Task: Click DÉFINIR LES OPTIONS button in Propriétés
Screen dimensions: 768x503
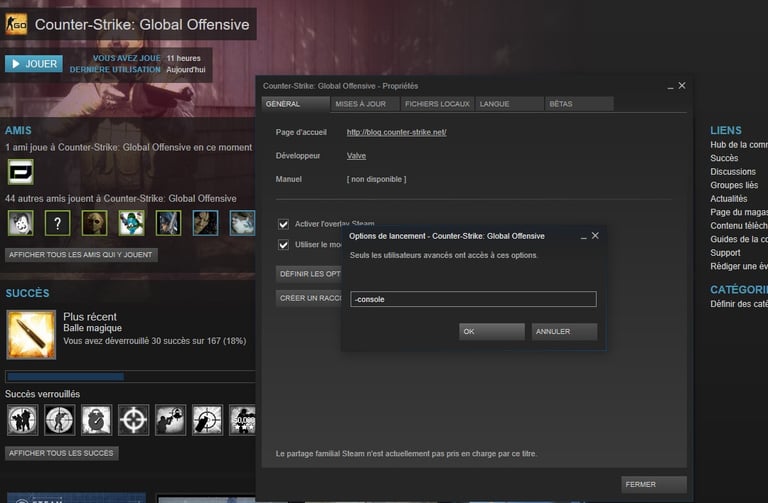Action: pyautogui.click(x=309, y=274)
